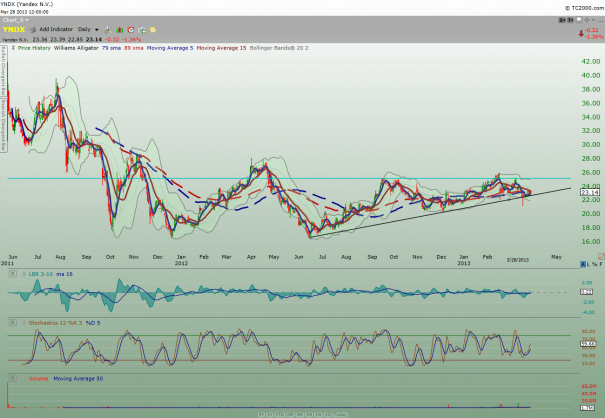Click the 79 sma indicator label
The image size is (605, 418).
tap(111, 48)
